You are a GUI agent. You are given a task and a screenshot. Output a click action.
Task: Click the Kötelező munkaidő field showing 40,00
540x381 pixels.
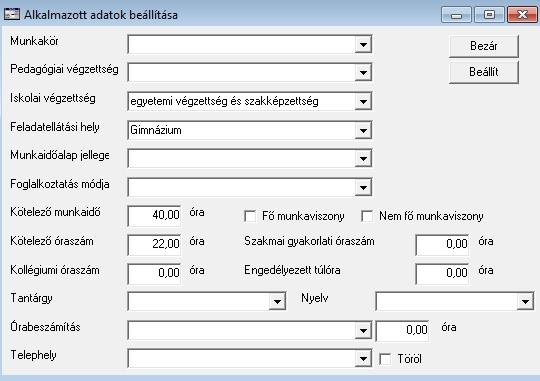point(154,215)
